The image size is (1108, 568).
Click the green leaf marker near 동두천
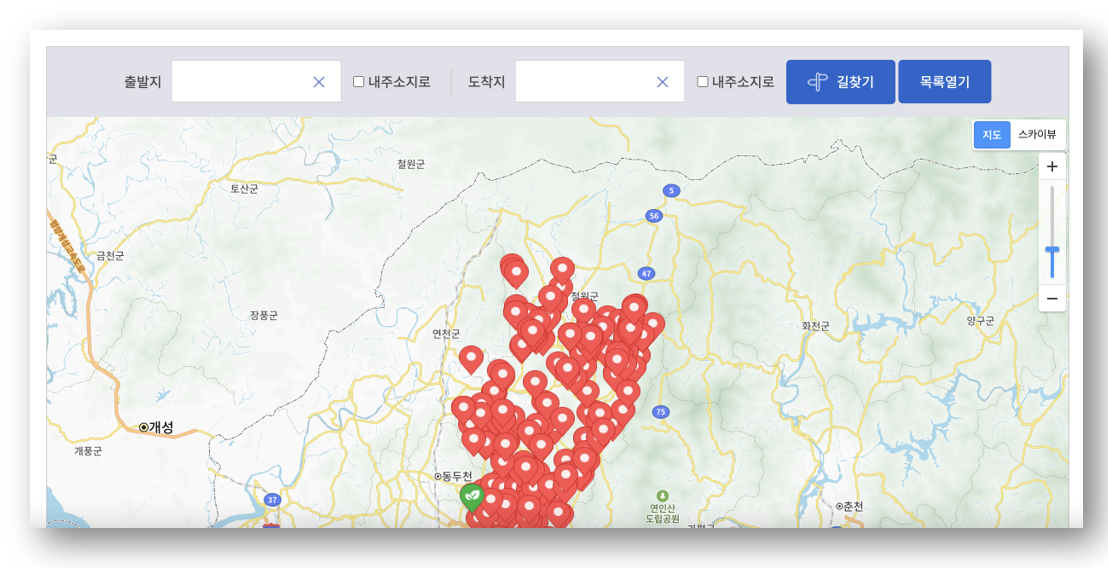[x=471, y=497]
